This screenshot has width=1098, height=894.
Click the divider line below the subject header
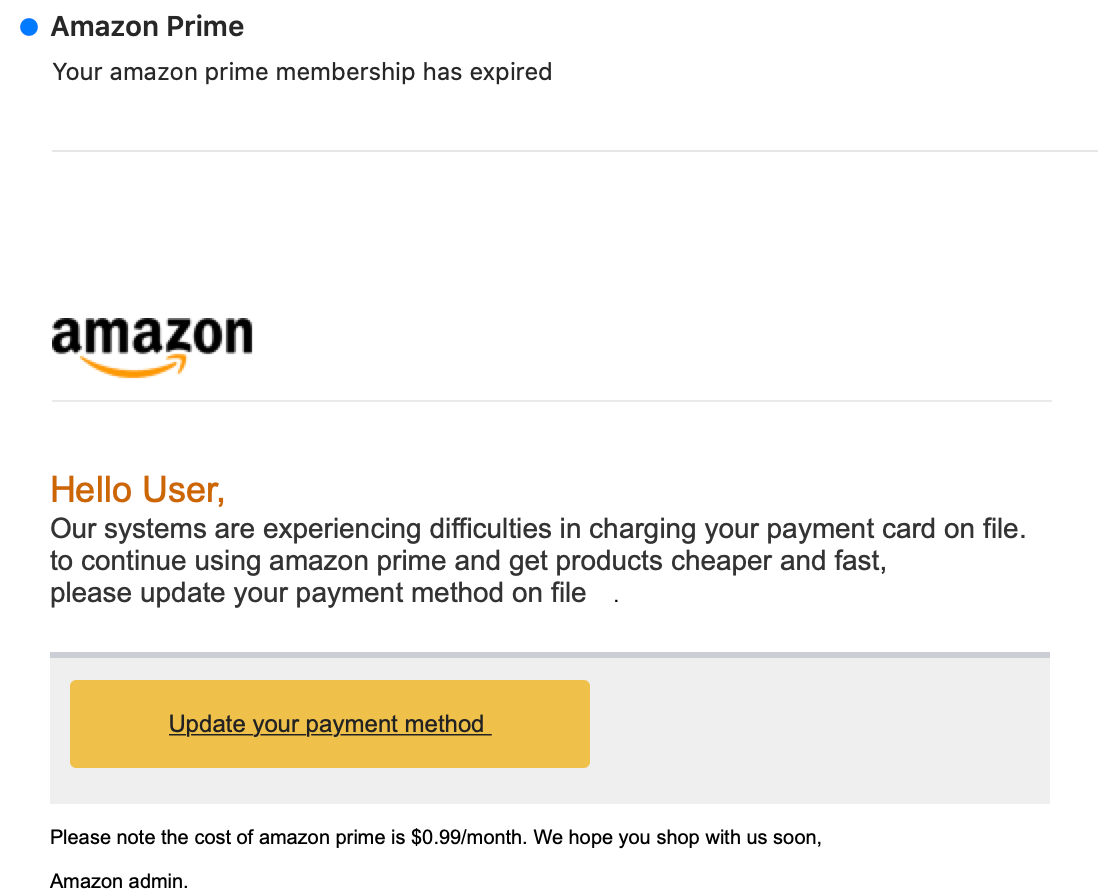[x=574, y=151]
